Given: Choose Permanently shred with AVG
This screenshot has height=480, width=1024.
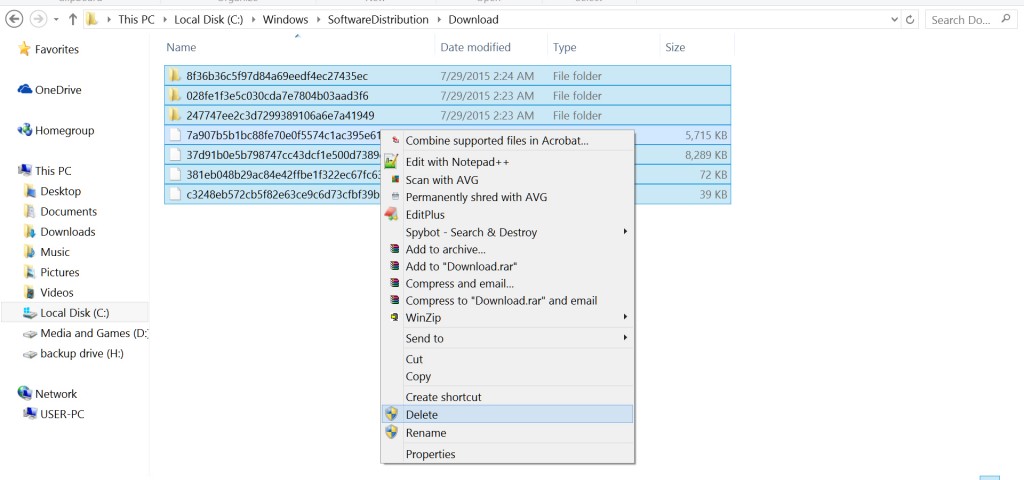Looking at the screenshot, I should (x=507, y=197).
